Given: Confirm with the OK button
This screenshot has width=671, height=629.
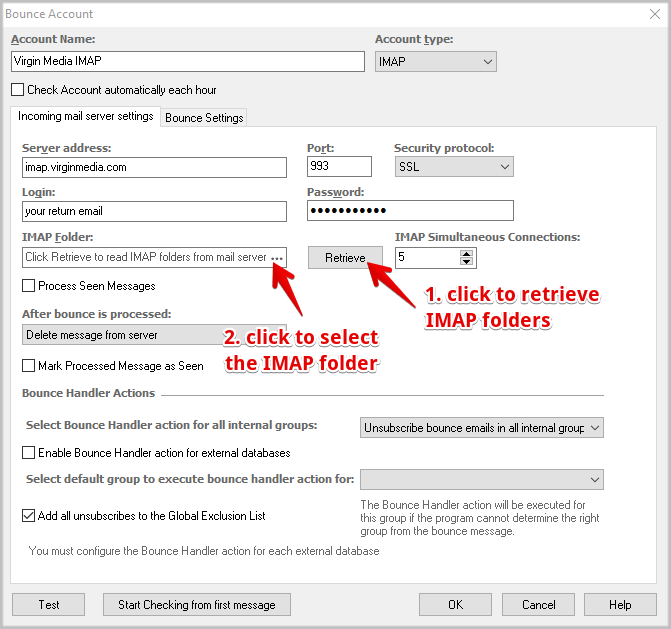Looking at the screenshot, I should 455,605.
